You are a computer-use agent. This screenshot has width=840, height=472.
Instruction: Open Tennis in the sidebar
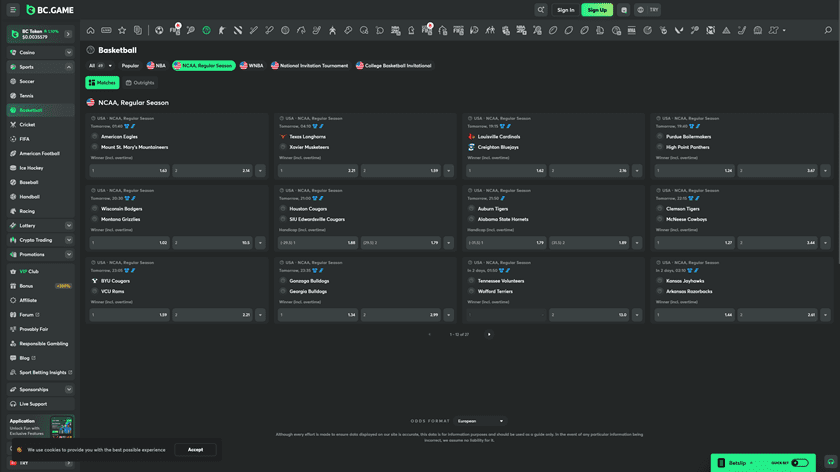[x=40, y=96]
